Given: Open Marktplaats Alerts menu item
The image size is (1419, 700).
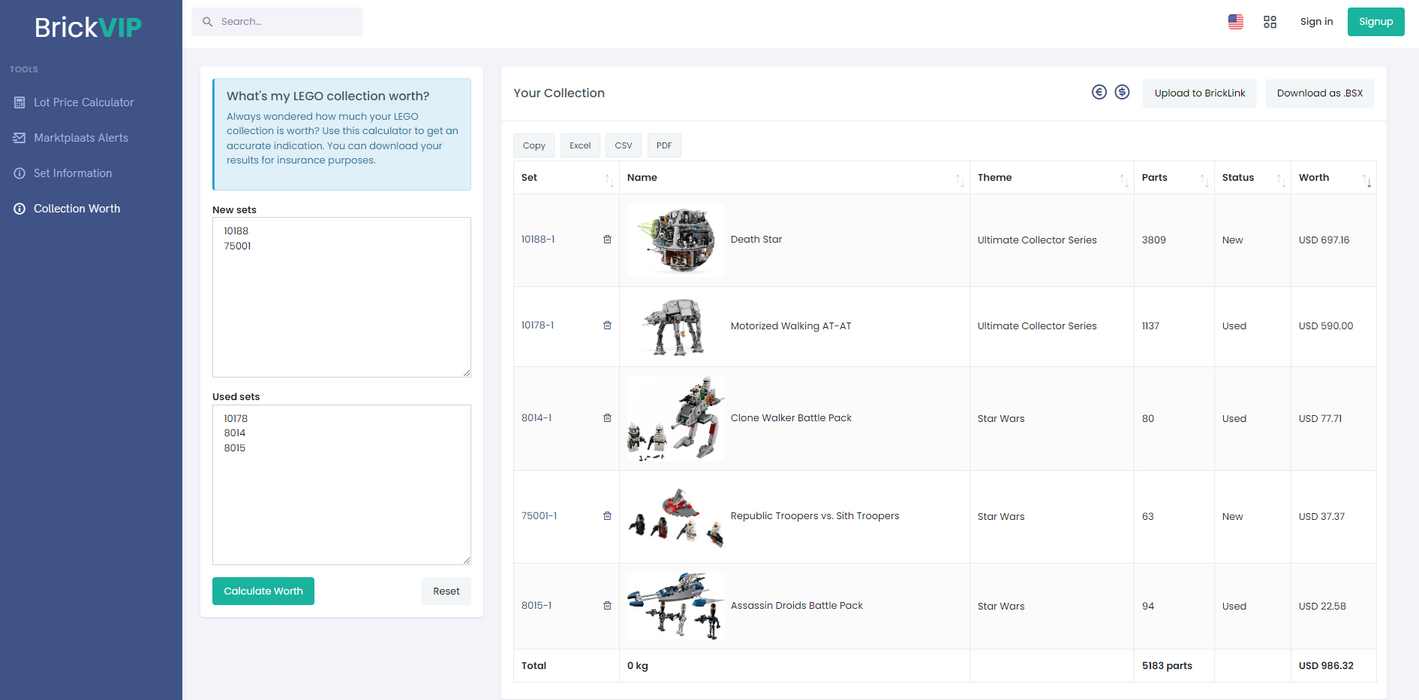Looking at the screenshot, I should tap(81, 138).
